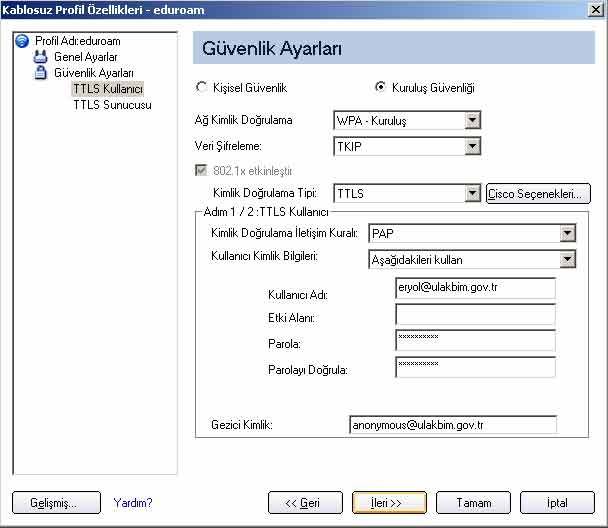Click in the Parolayı Doğrula field
The height and width of the screenshot is (528, 608).
pos(475,367)
